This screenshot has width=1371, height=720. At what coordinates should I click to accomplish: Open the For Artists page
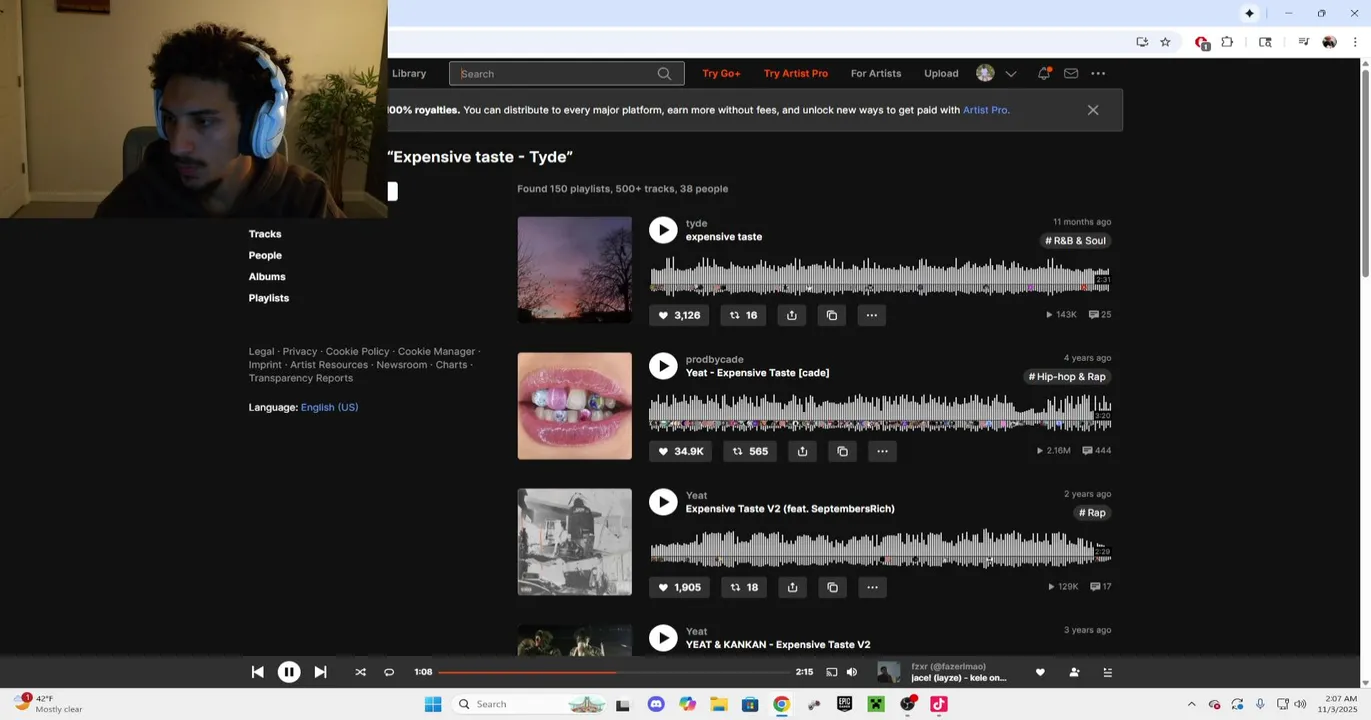[x=876, y=74]
